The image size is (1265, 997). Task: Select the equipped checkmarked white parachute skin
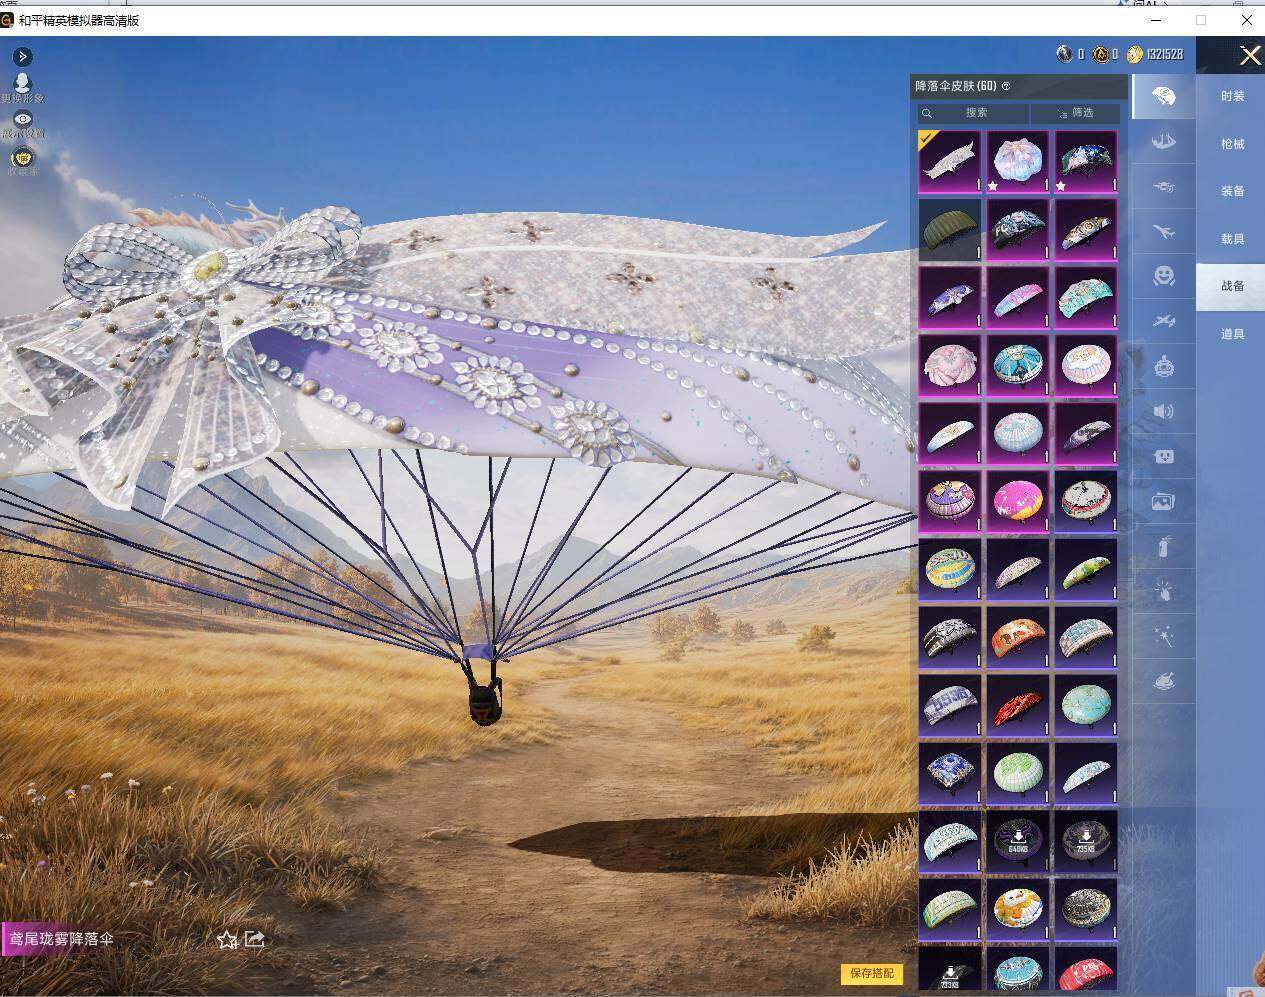click(950, 161)
